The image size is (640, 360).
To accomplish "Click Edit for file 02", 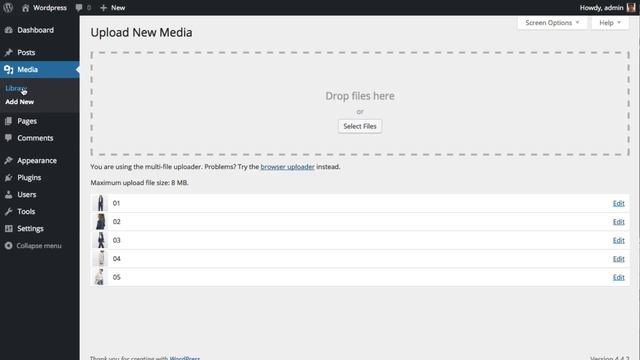I will 618,222.
